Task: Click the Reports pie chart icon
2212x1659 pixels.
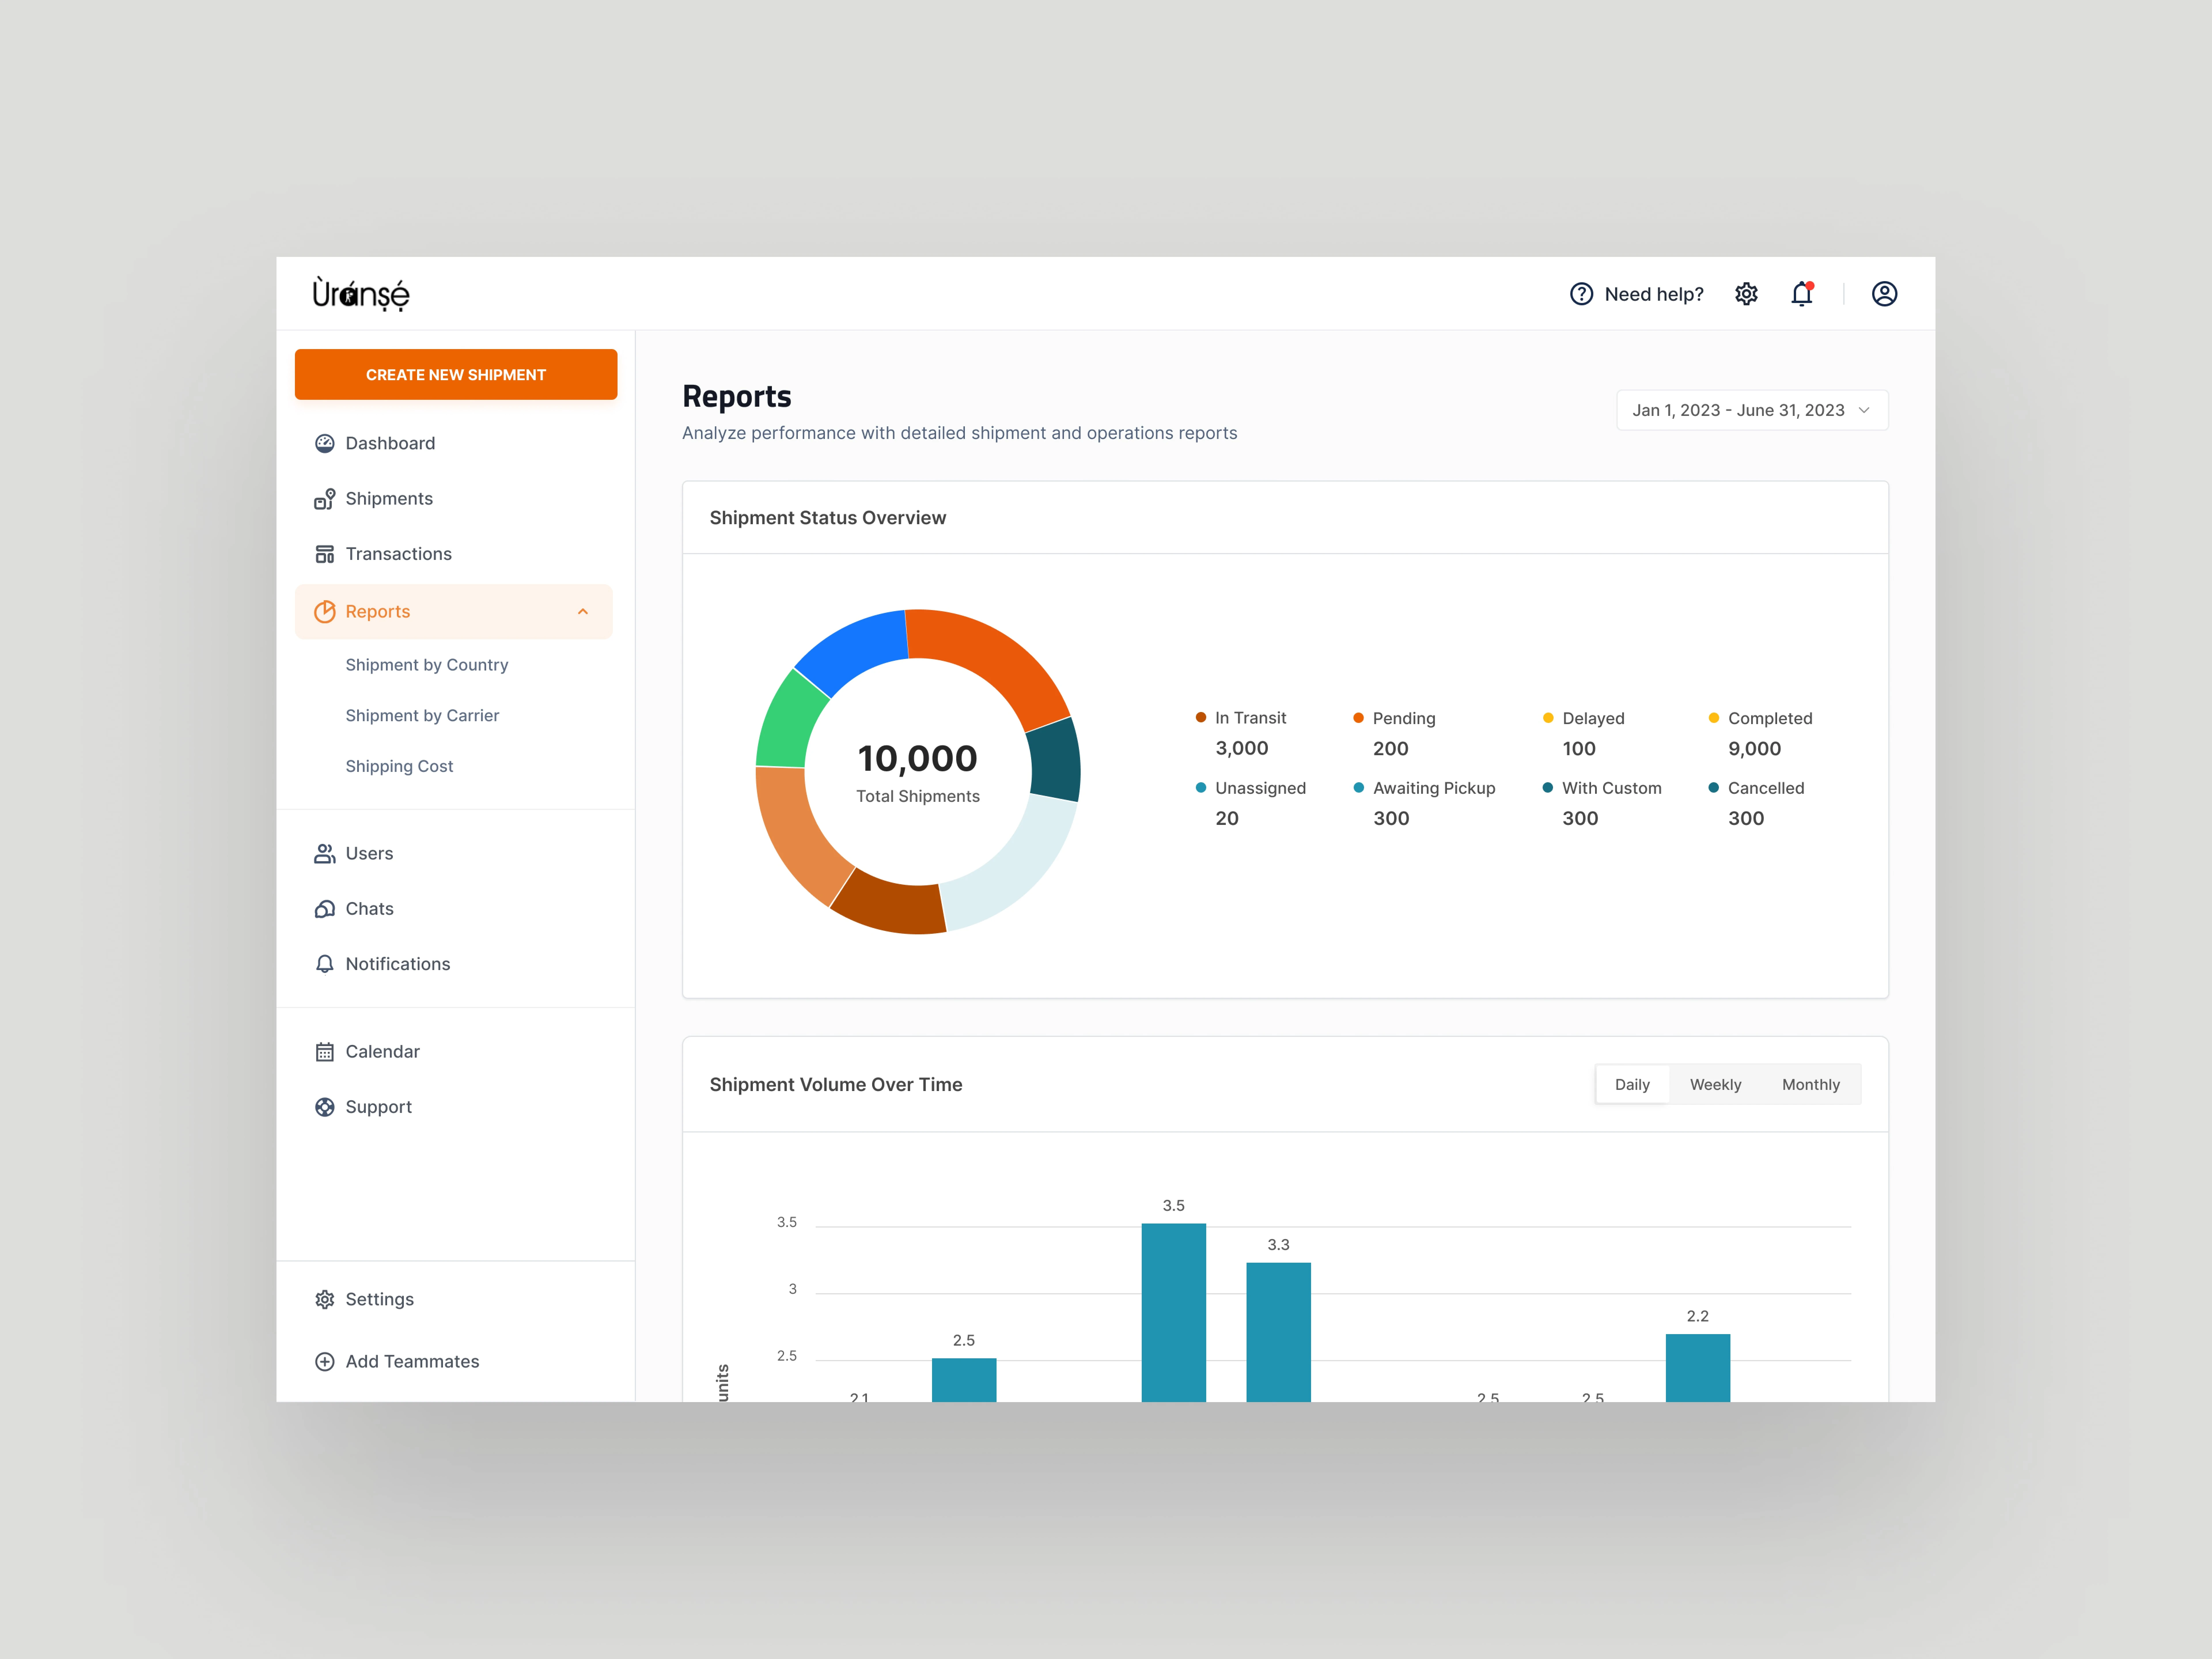Action: coord(325,612)
